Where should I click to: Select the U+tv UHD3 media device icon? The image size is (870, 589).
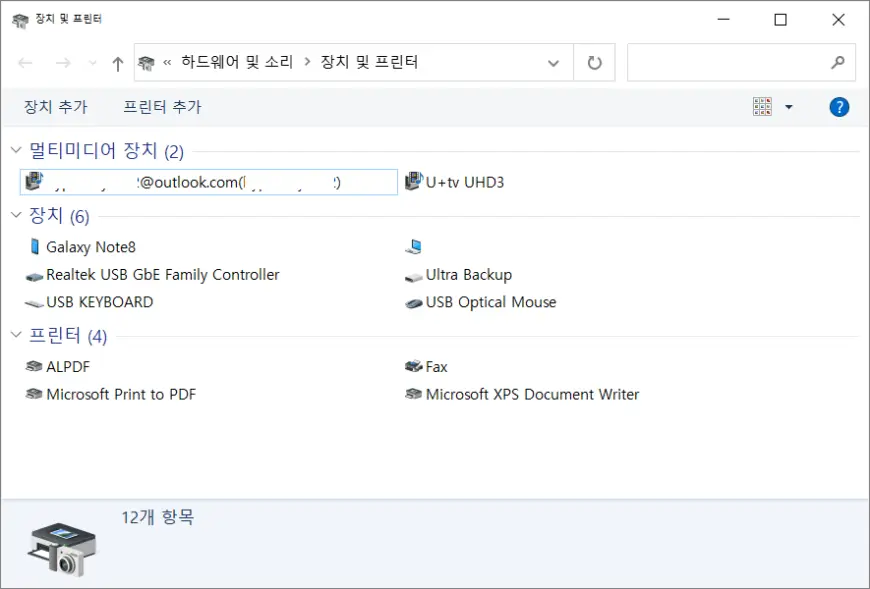[x=414, y=182]
